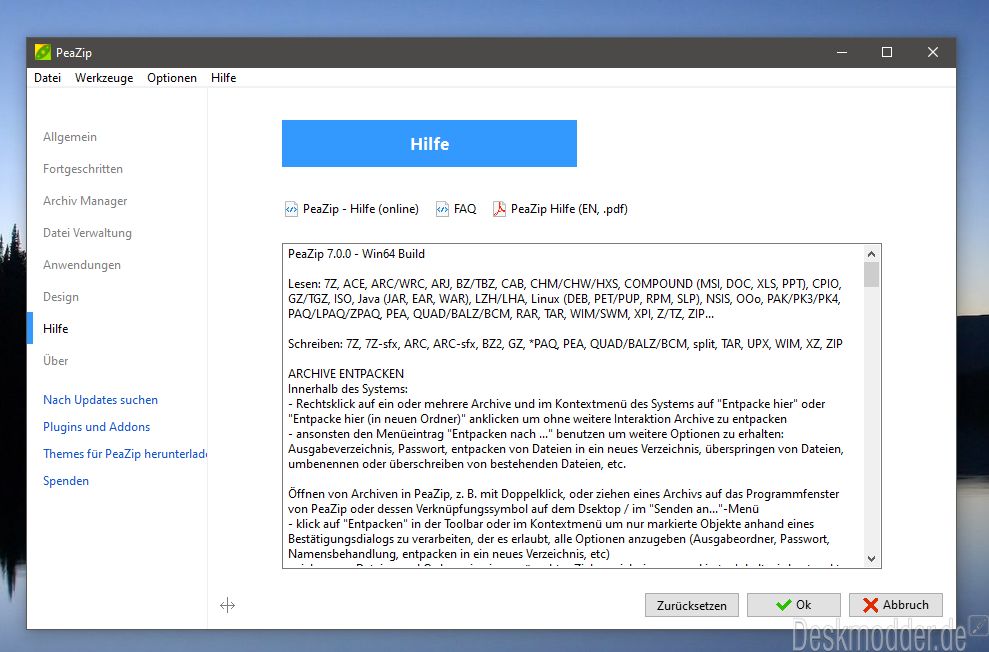Minimize the PeaZip window
This screenshot has width=989, height=652.
click(x=841, y=52)
